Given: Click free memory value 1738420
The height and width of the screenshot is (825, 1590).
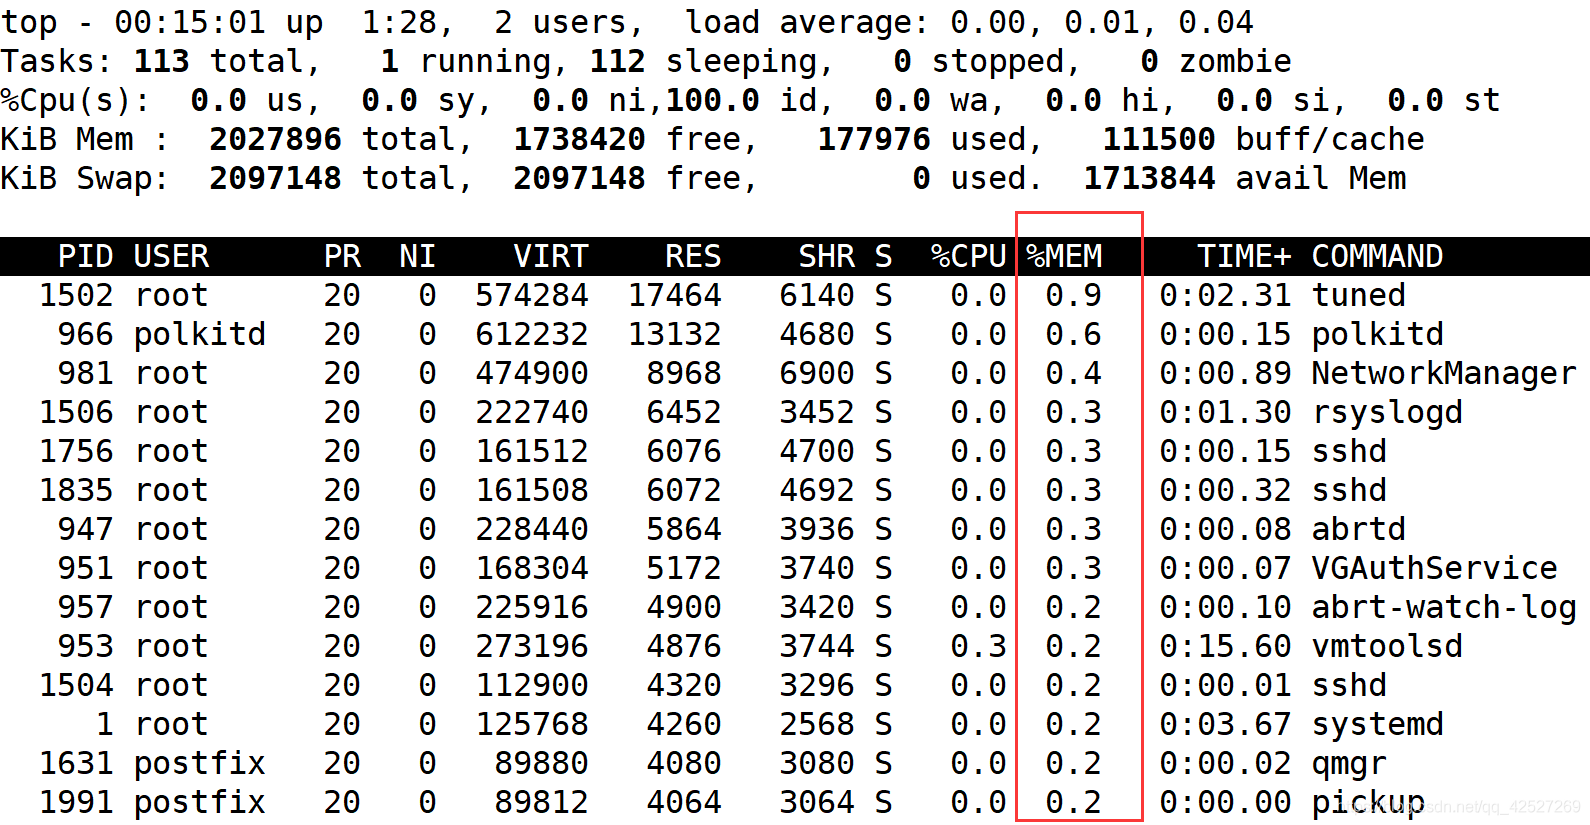Looking at the screenshot, I should (x=579, y=140).
